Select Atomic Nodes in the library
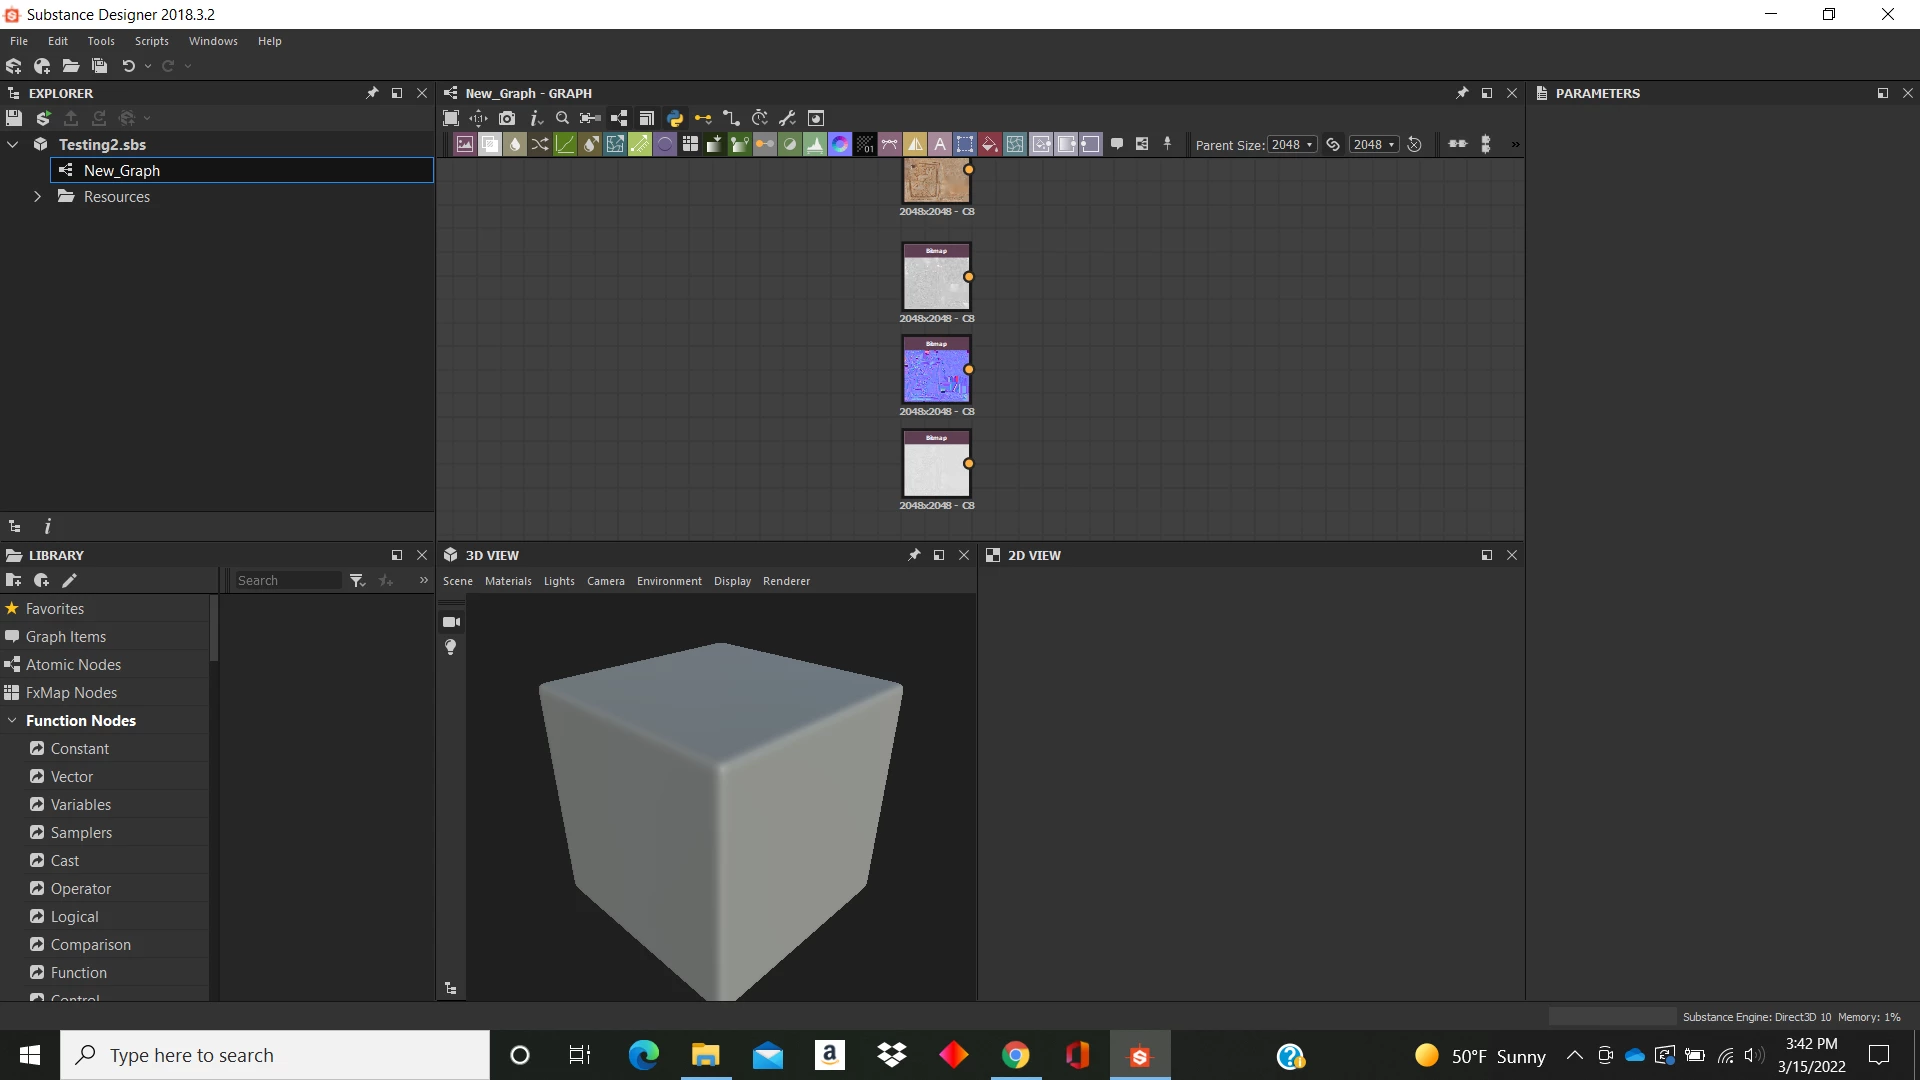This screenshot has width=1920, height=1080. pyautogui.click(x=73, y=665)
